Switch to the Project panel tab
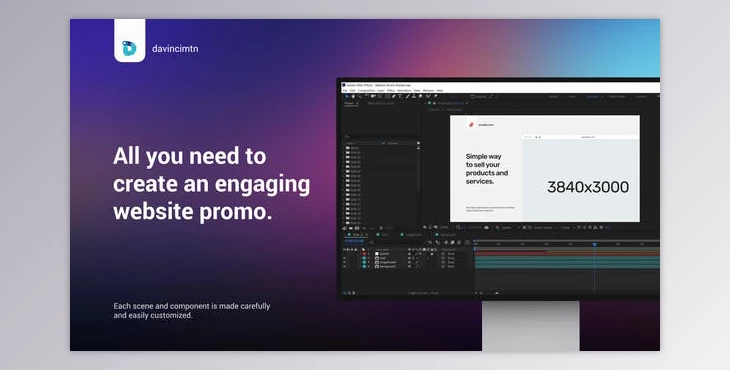Viewport: 730px width, 370px height. tap(350, 103)
